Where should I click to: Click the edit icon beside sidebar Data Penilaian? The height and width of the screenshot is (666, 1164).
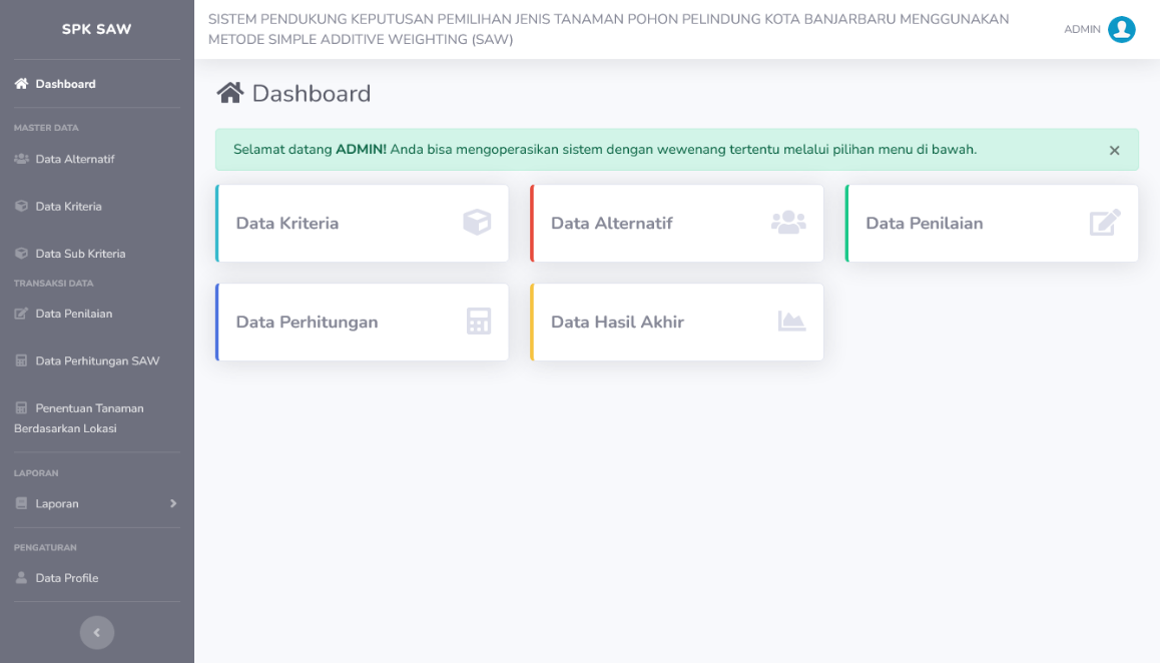(x=21, y=313)
